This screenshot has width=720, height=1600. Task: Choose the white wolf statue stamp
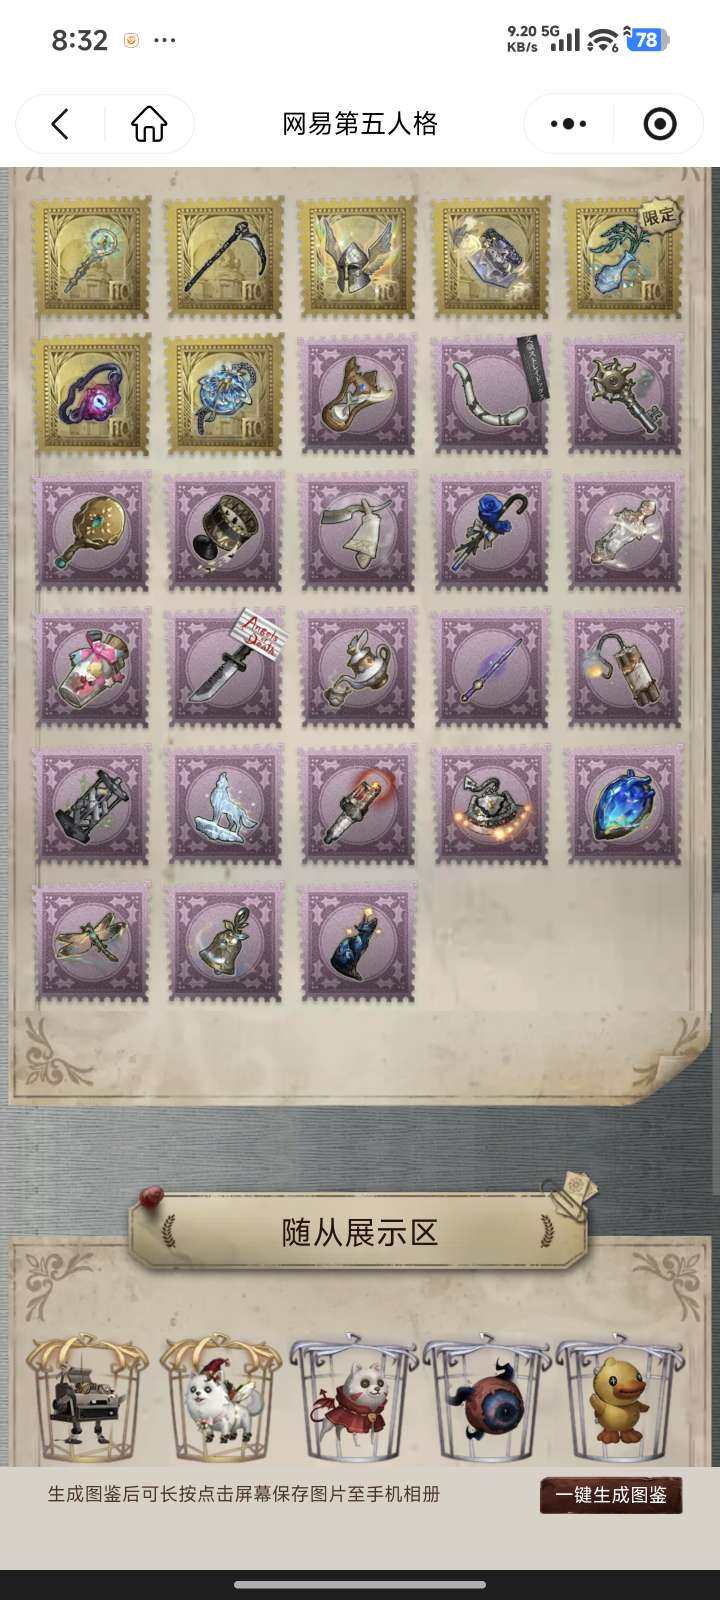(224, 805)
